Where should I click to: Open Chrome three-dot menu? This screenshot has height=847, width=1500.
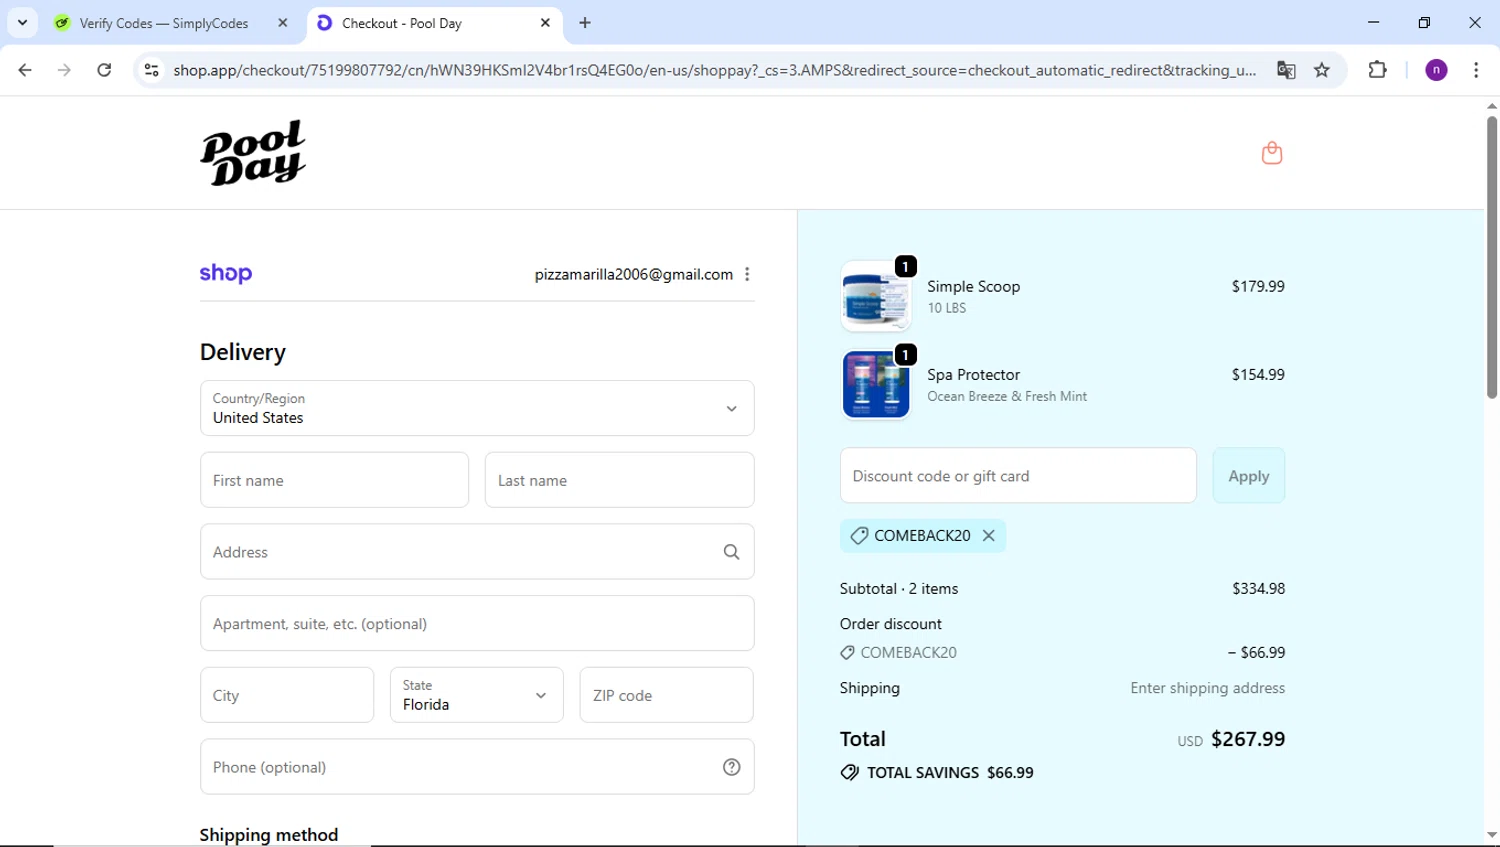[x=1476, y=70]
